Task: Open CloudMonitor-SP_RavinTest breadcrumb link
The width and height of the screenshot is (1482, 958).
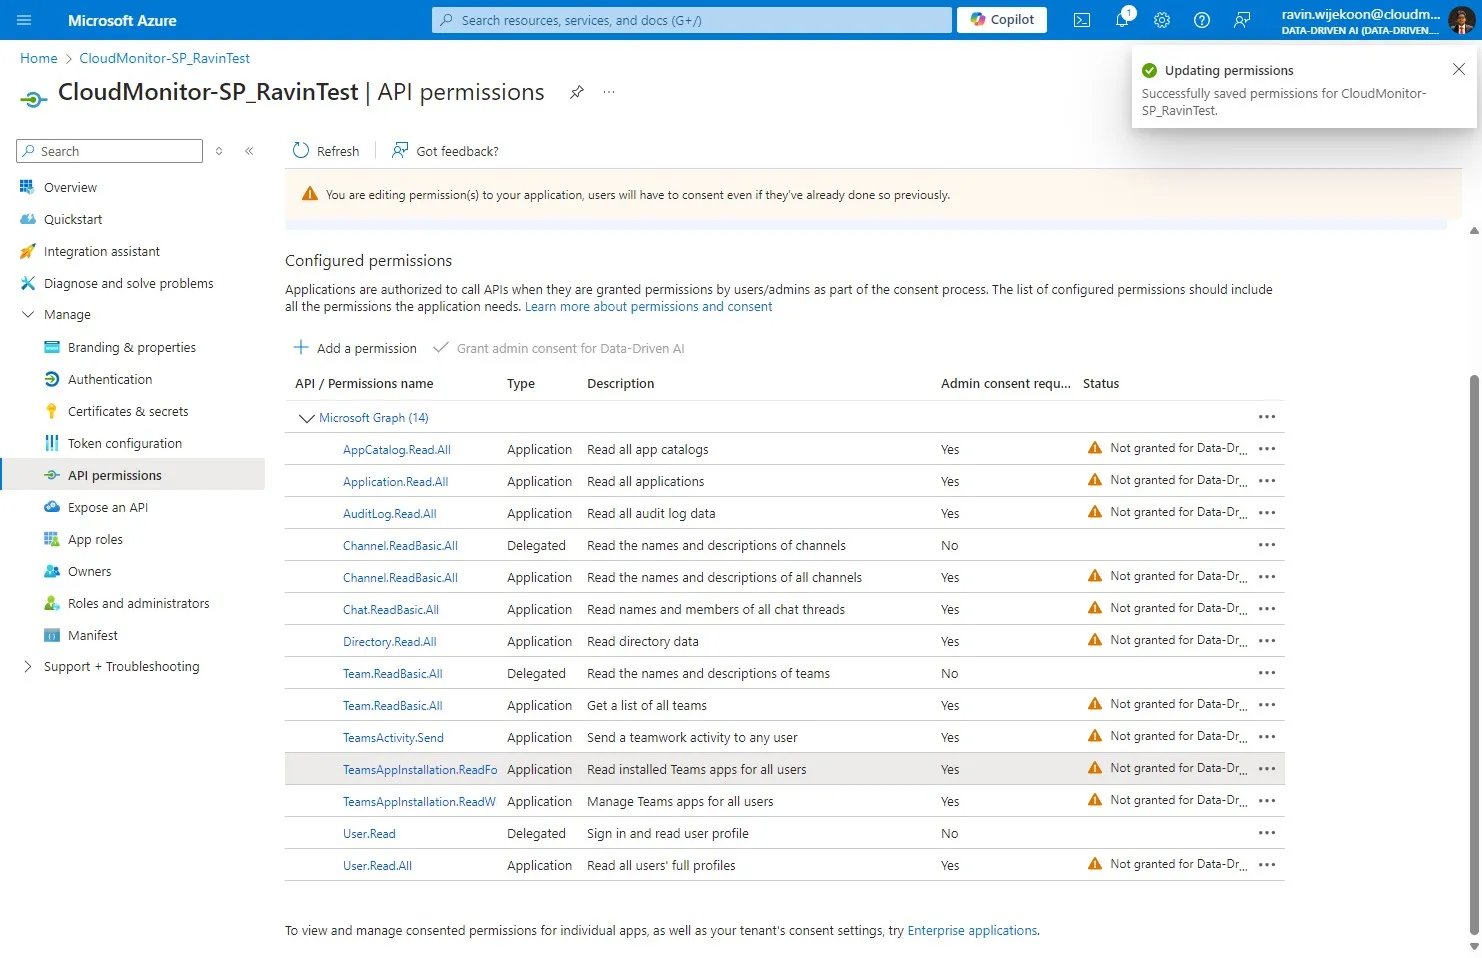Action: tap(165, 58)
